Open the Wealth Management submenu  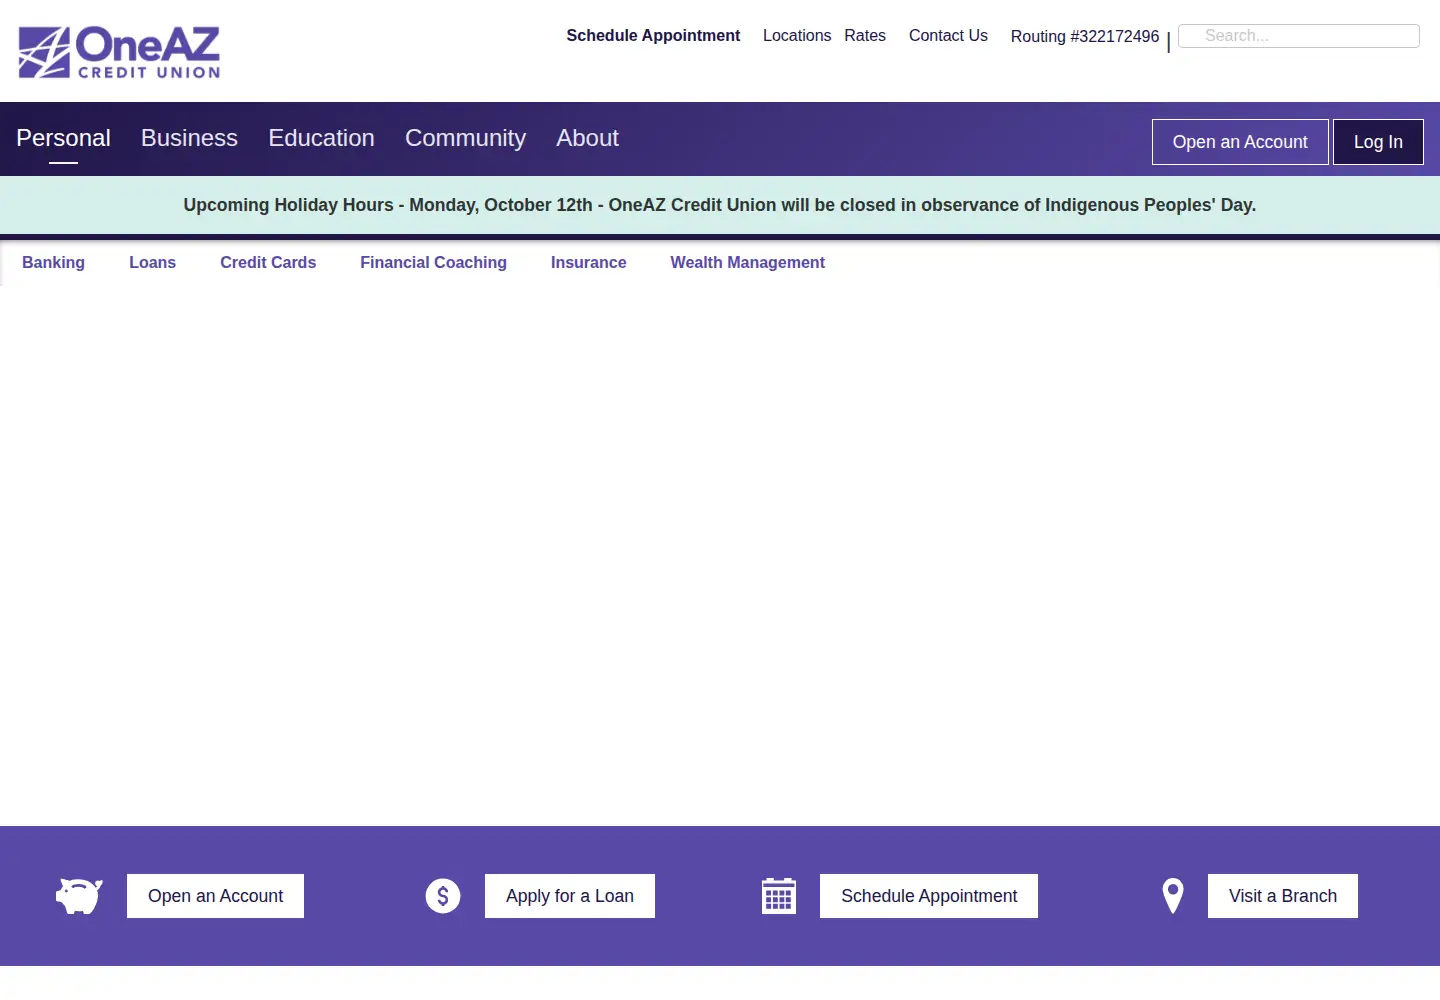747,262
